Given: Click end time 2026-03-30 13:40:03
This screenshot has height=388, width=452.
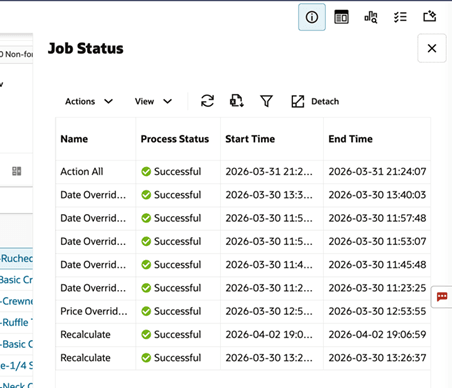Looking at the screenshot, I should 377,195.
